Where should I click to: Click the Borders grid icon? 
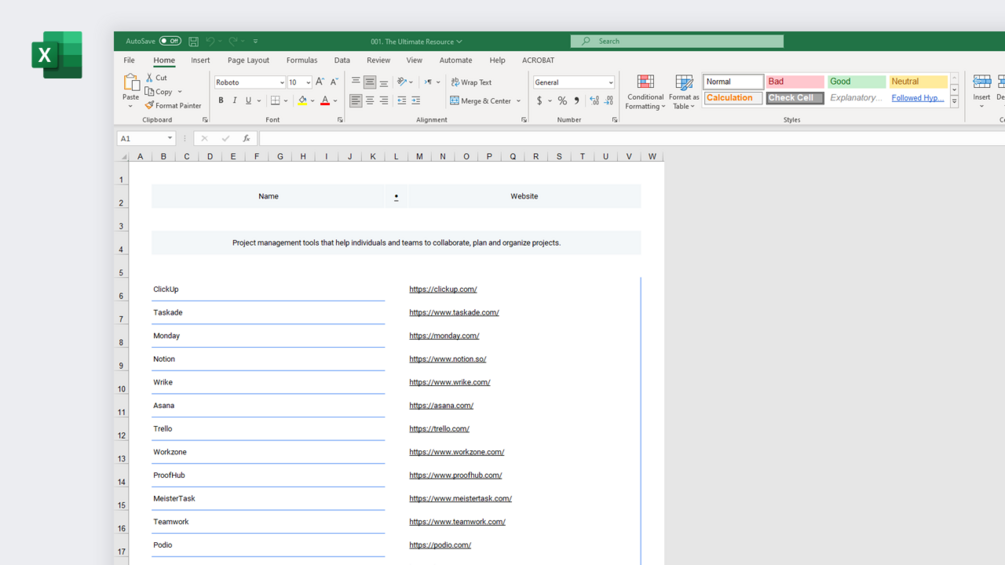[275, 101]
